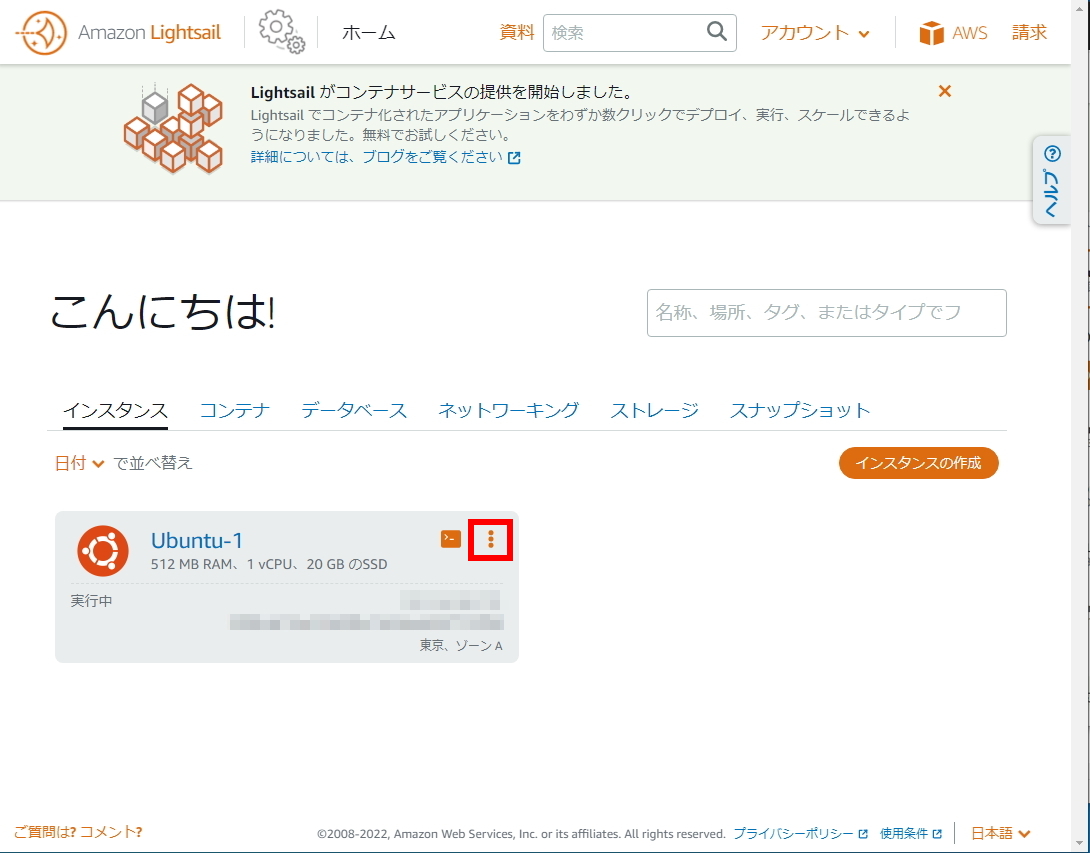Viewport: 1090px width, 853px height.
Task: Click 東京、ゾーン A location text
Action: click(x=461, y=646)
